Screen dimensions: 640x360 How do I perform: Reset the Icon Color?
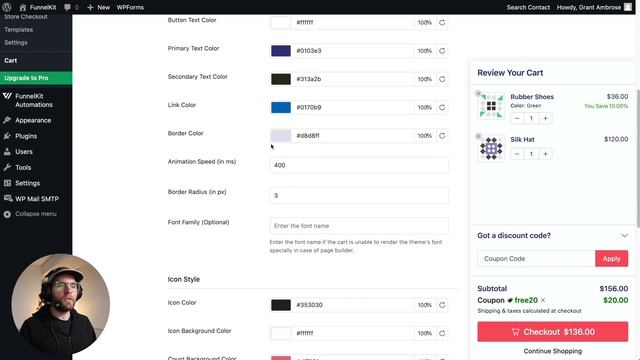(x=442, y=305)
